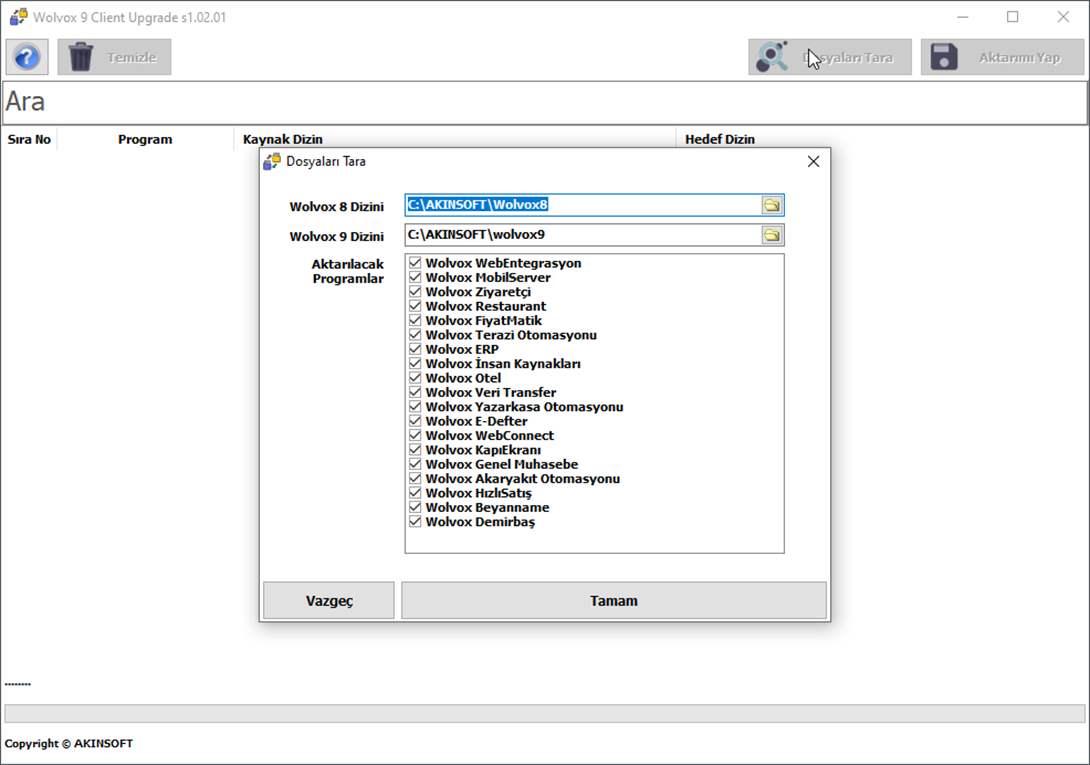
Task: Toggle the Wolvox Akaryakıt Otomasyonu checkbox
Action: click(x=415, y=478)
